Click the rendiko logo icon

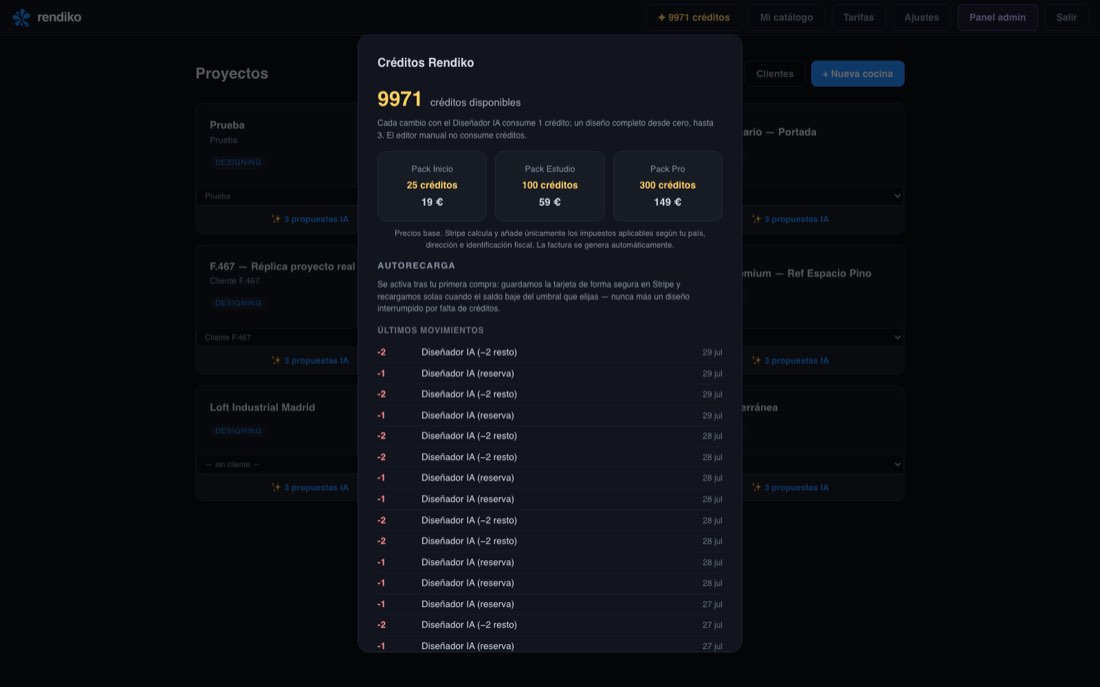(22, 18)
